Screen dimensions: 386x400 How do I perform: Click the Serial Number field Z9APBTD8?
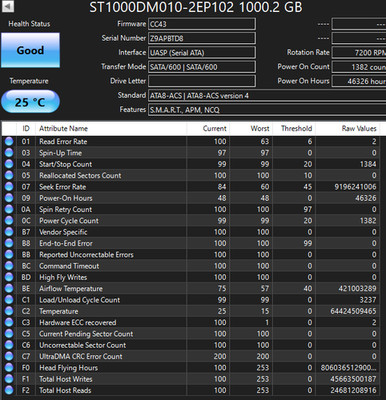pyautogui.click(x=202, y=38)
